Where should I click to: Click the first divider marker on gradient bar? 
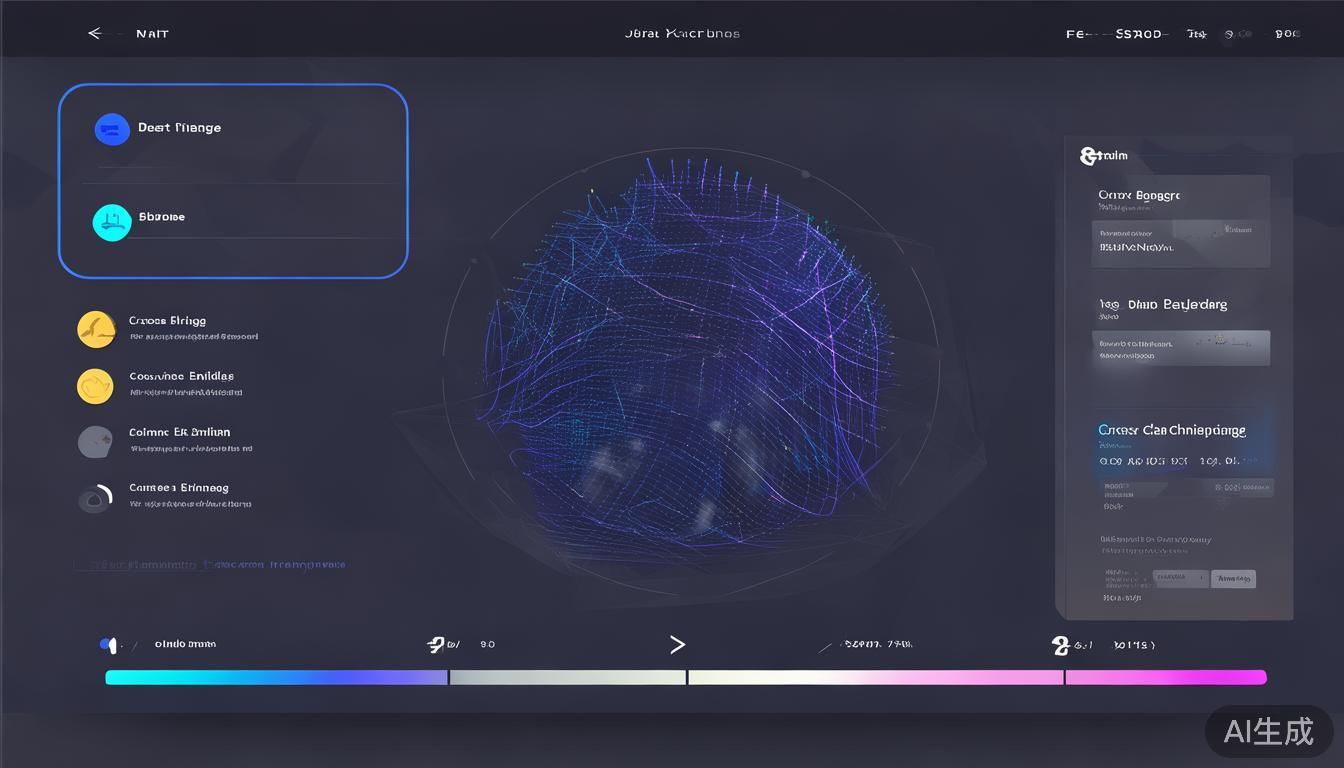[449, 678]
